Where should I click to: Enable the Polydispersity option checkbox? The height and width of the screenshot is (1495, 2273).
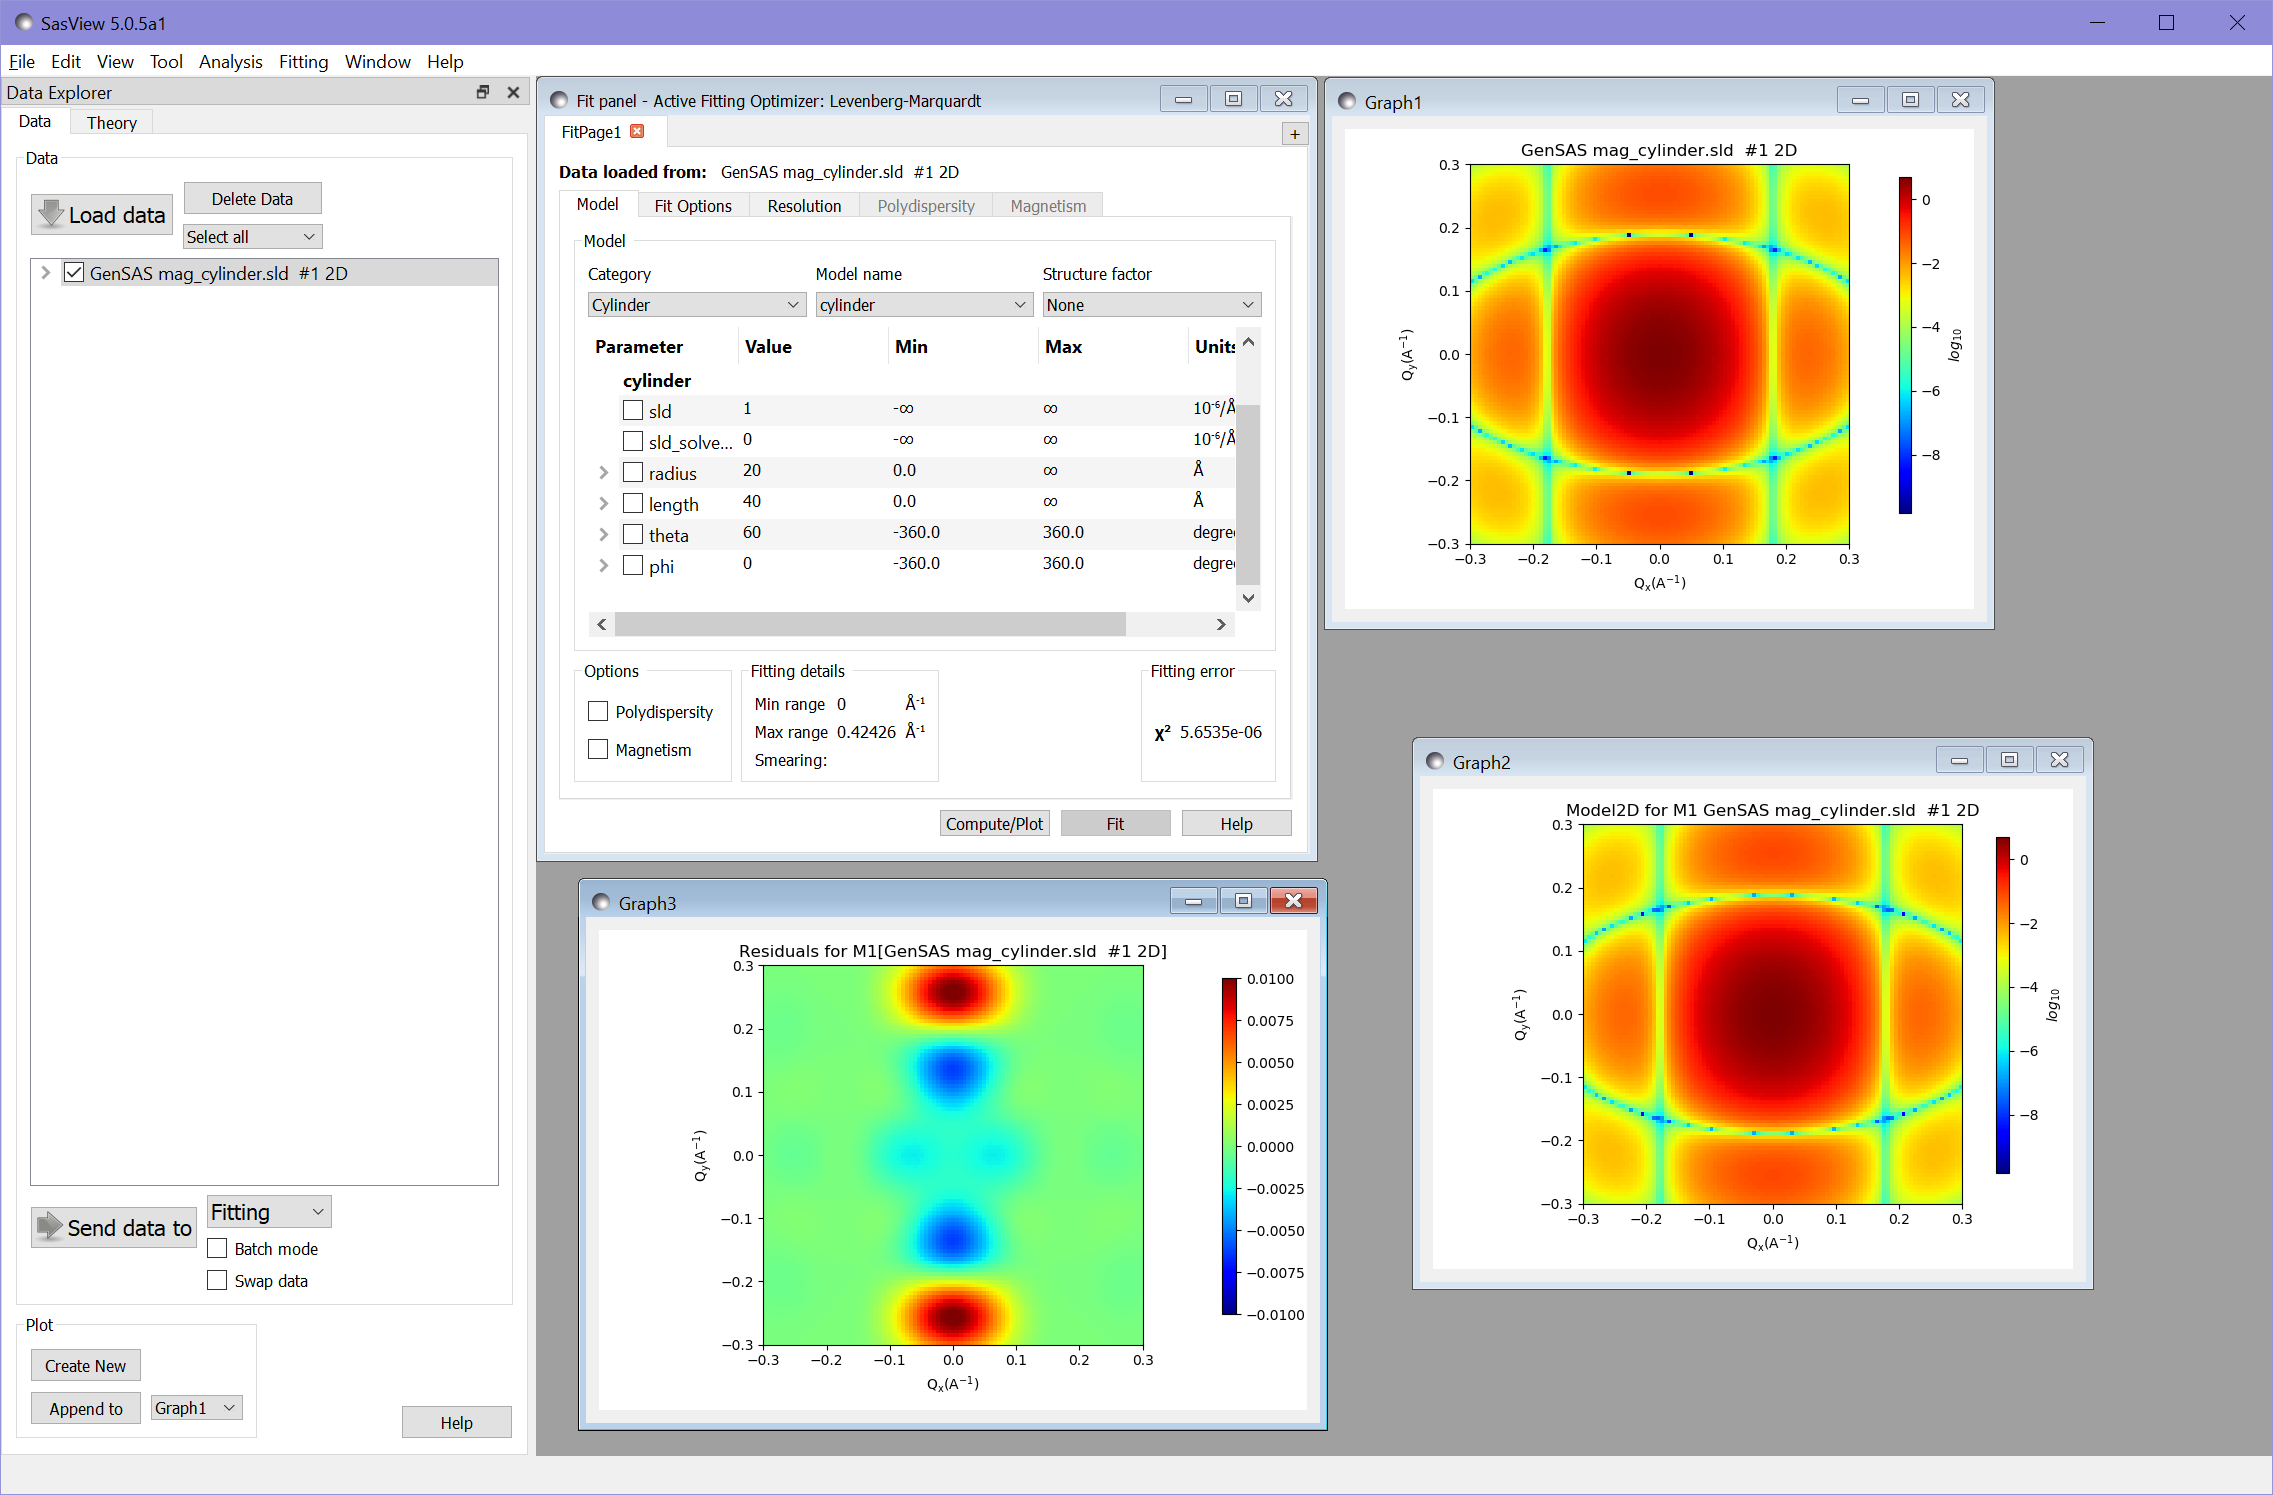[x=598, y=711]
